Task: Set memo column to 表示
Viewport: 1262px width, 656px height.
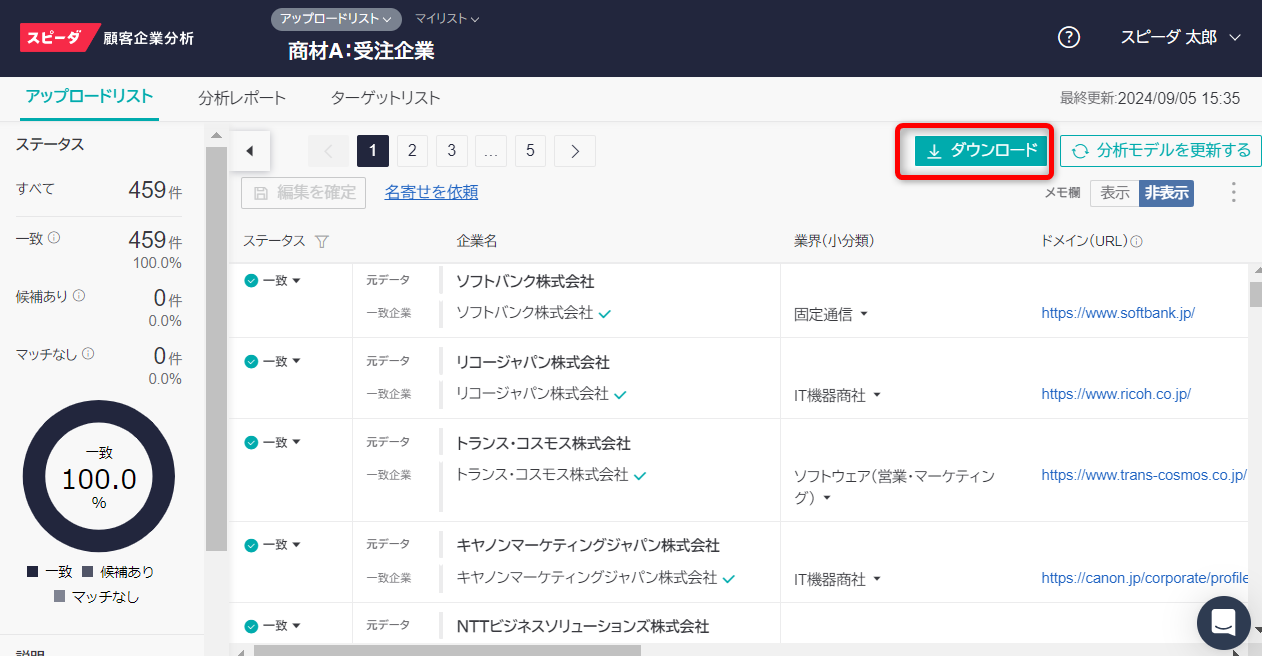Action: (x=1115, y=193)
